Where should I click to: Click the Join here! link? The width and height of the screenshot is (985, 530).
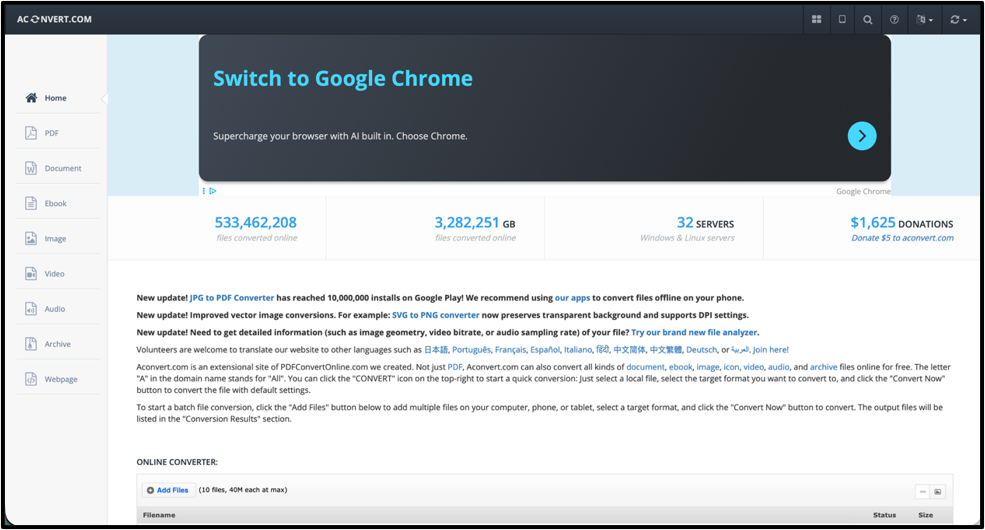pyautogui.click(x=770, y=350)
